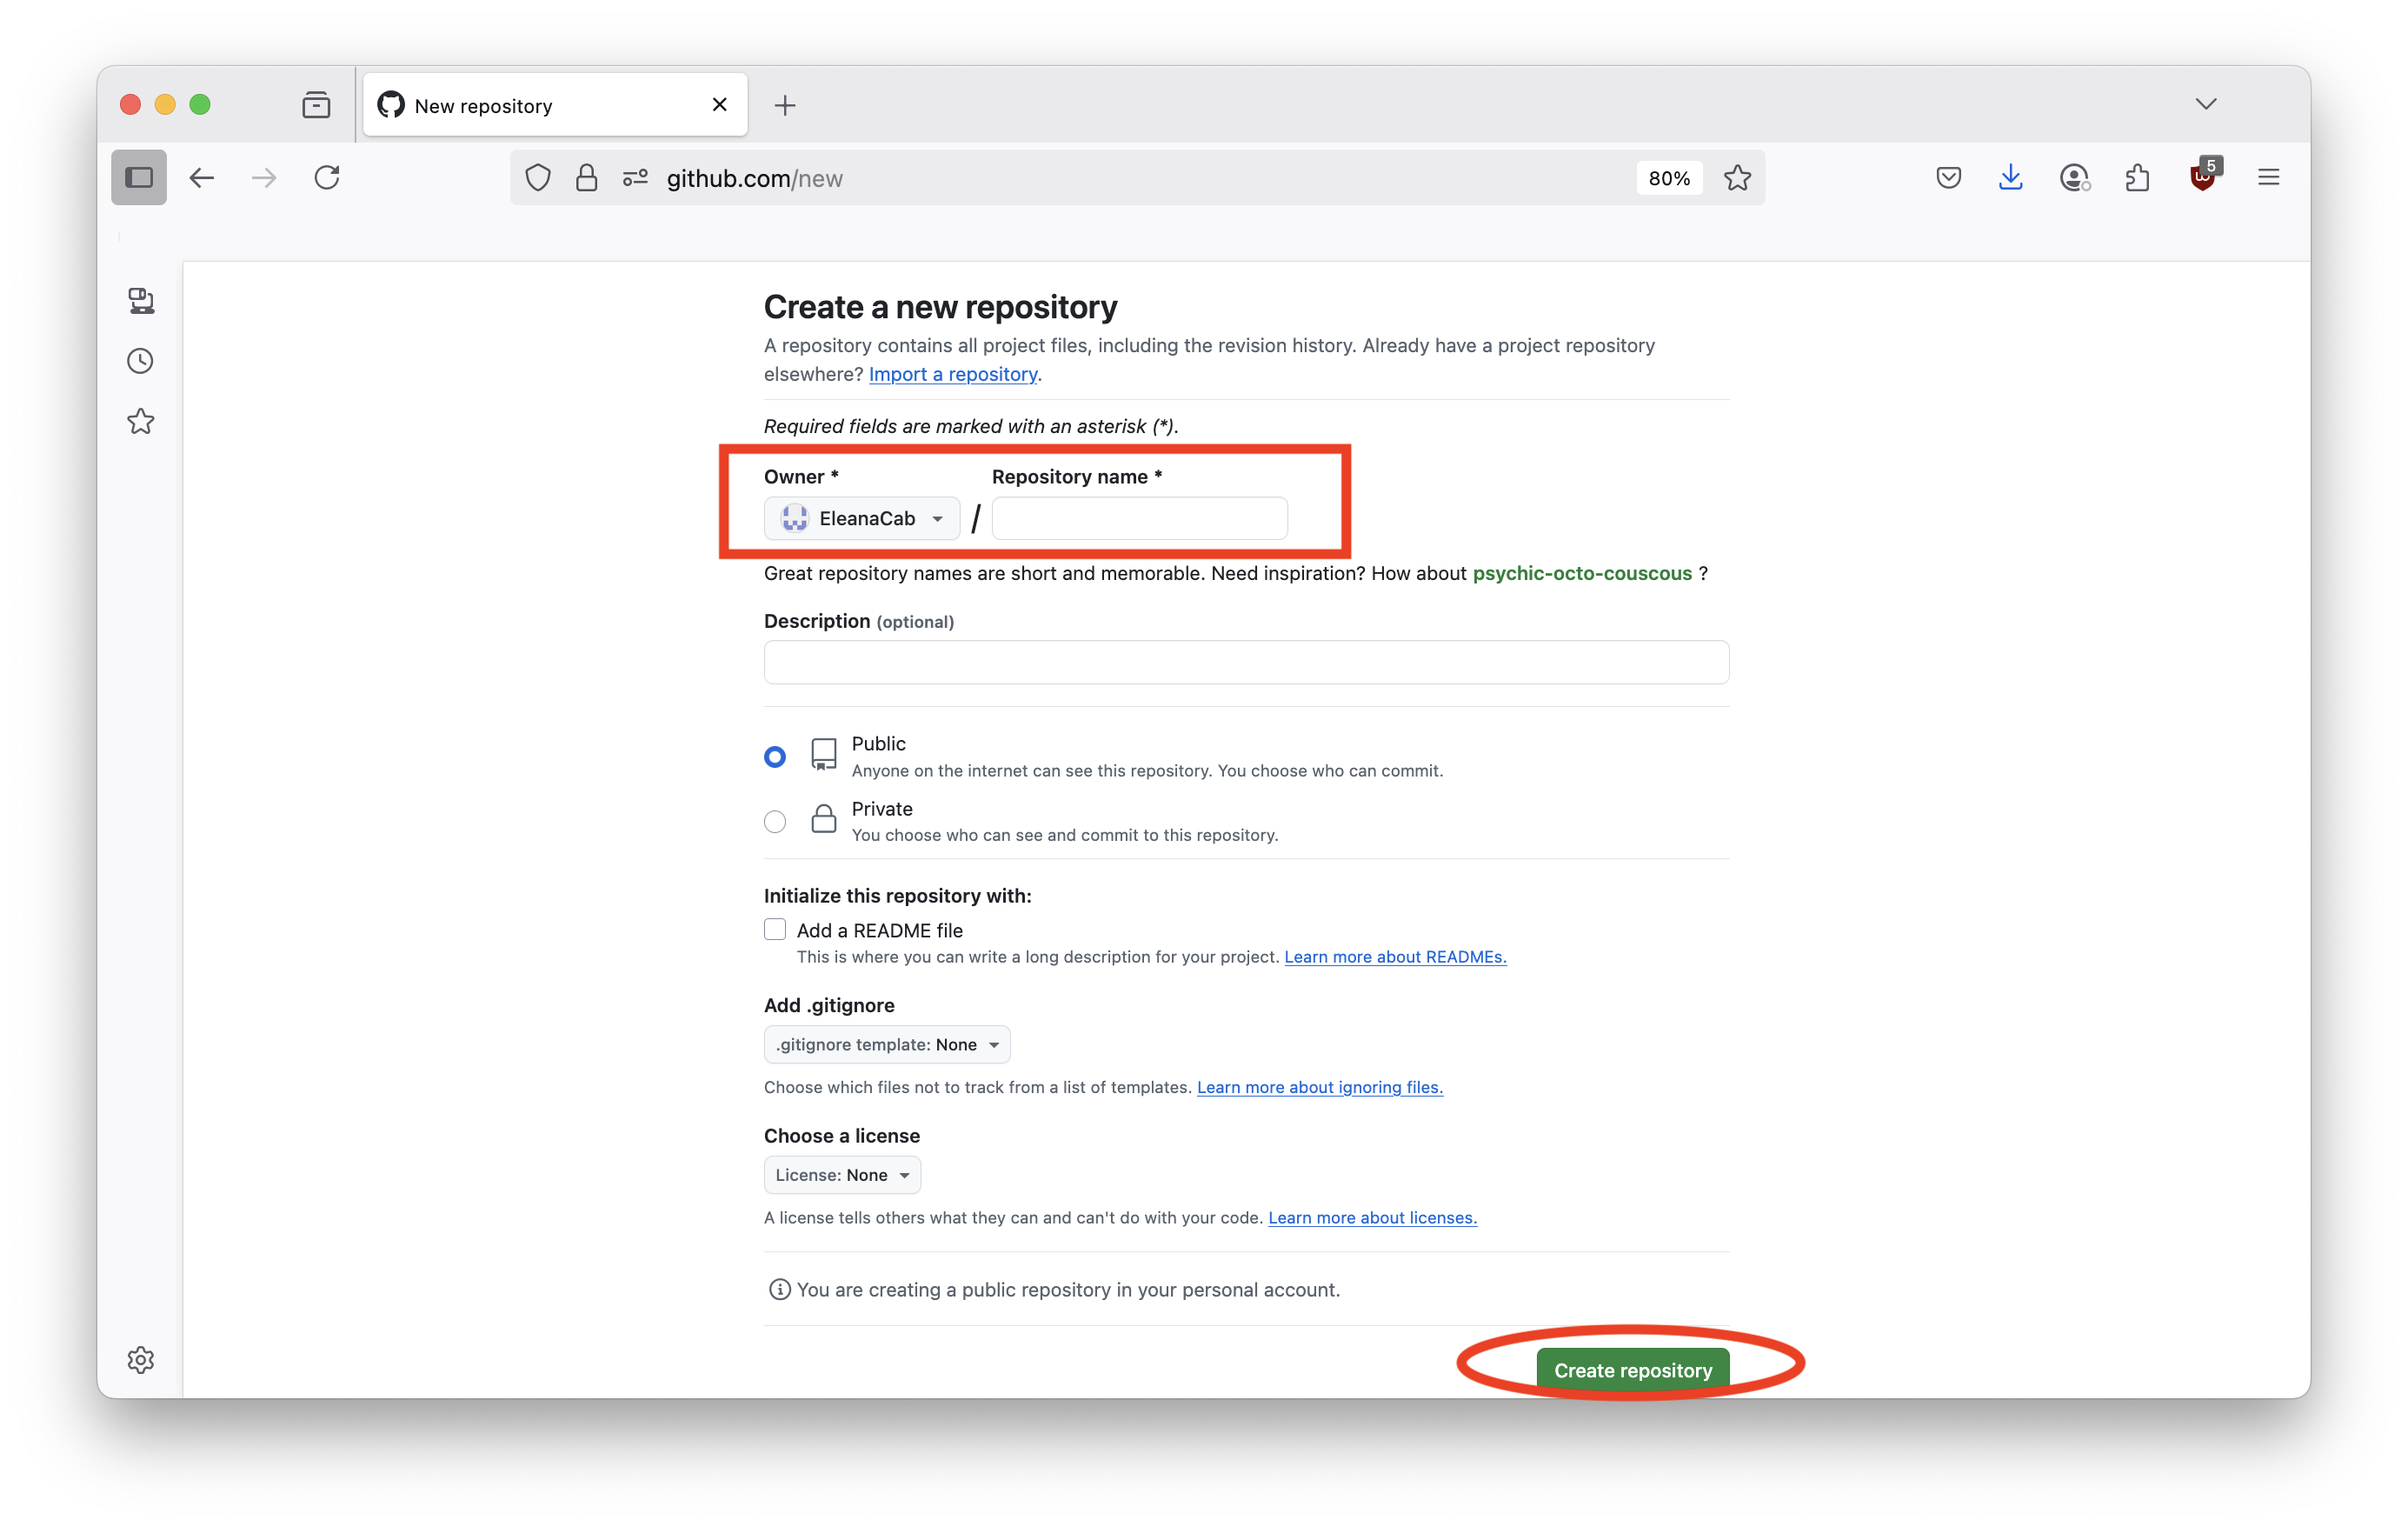The height and width of the screenshot is (1527, 2408).
Task: Reload the page with refresh icon
Action: 327,178
